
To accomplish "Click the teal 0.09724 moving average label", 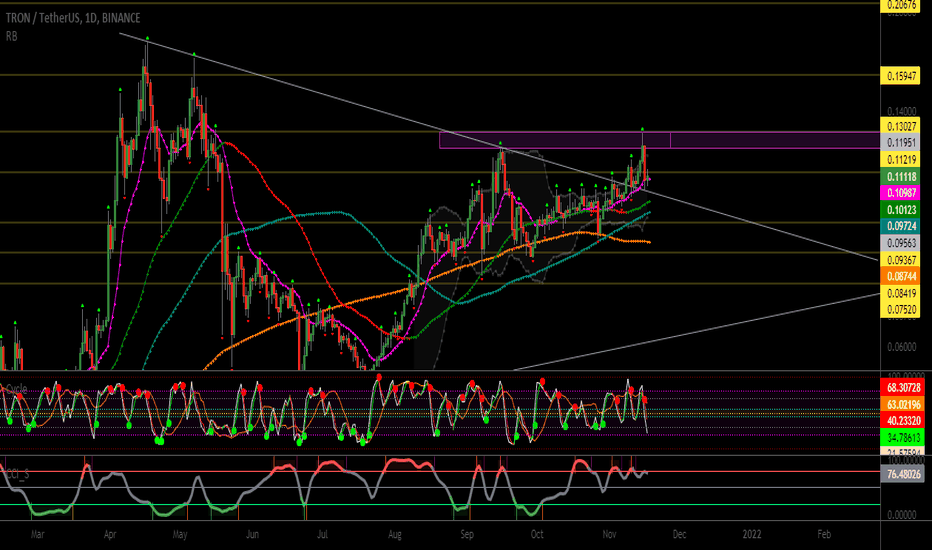I will (900, 226).
